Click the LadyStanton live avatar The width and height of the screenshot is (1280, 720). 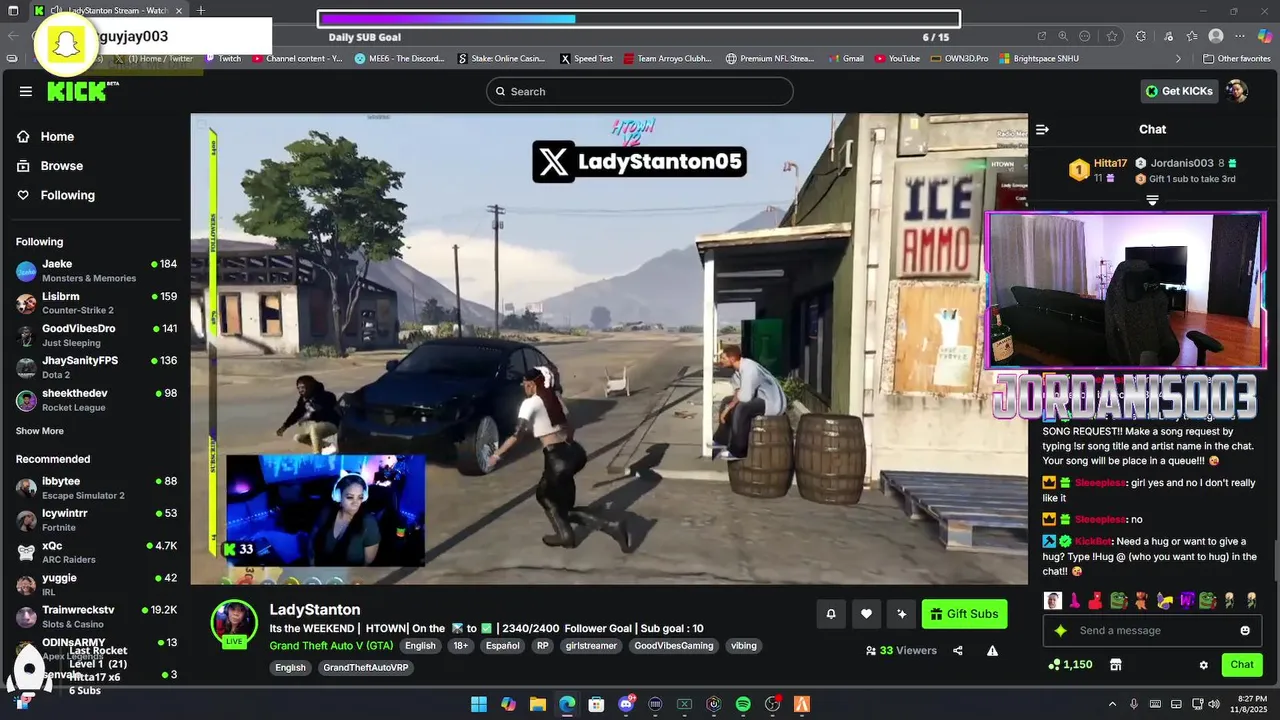(x=234, y=624)
